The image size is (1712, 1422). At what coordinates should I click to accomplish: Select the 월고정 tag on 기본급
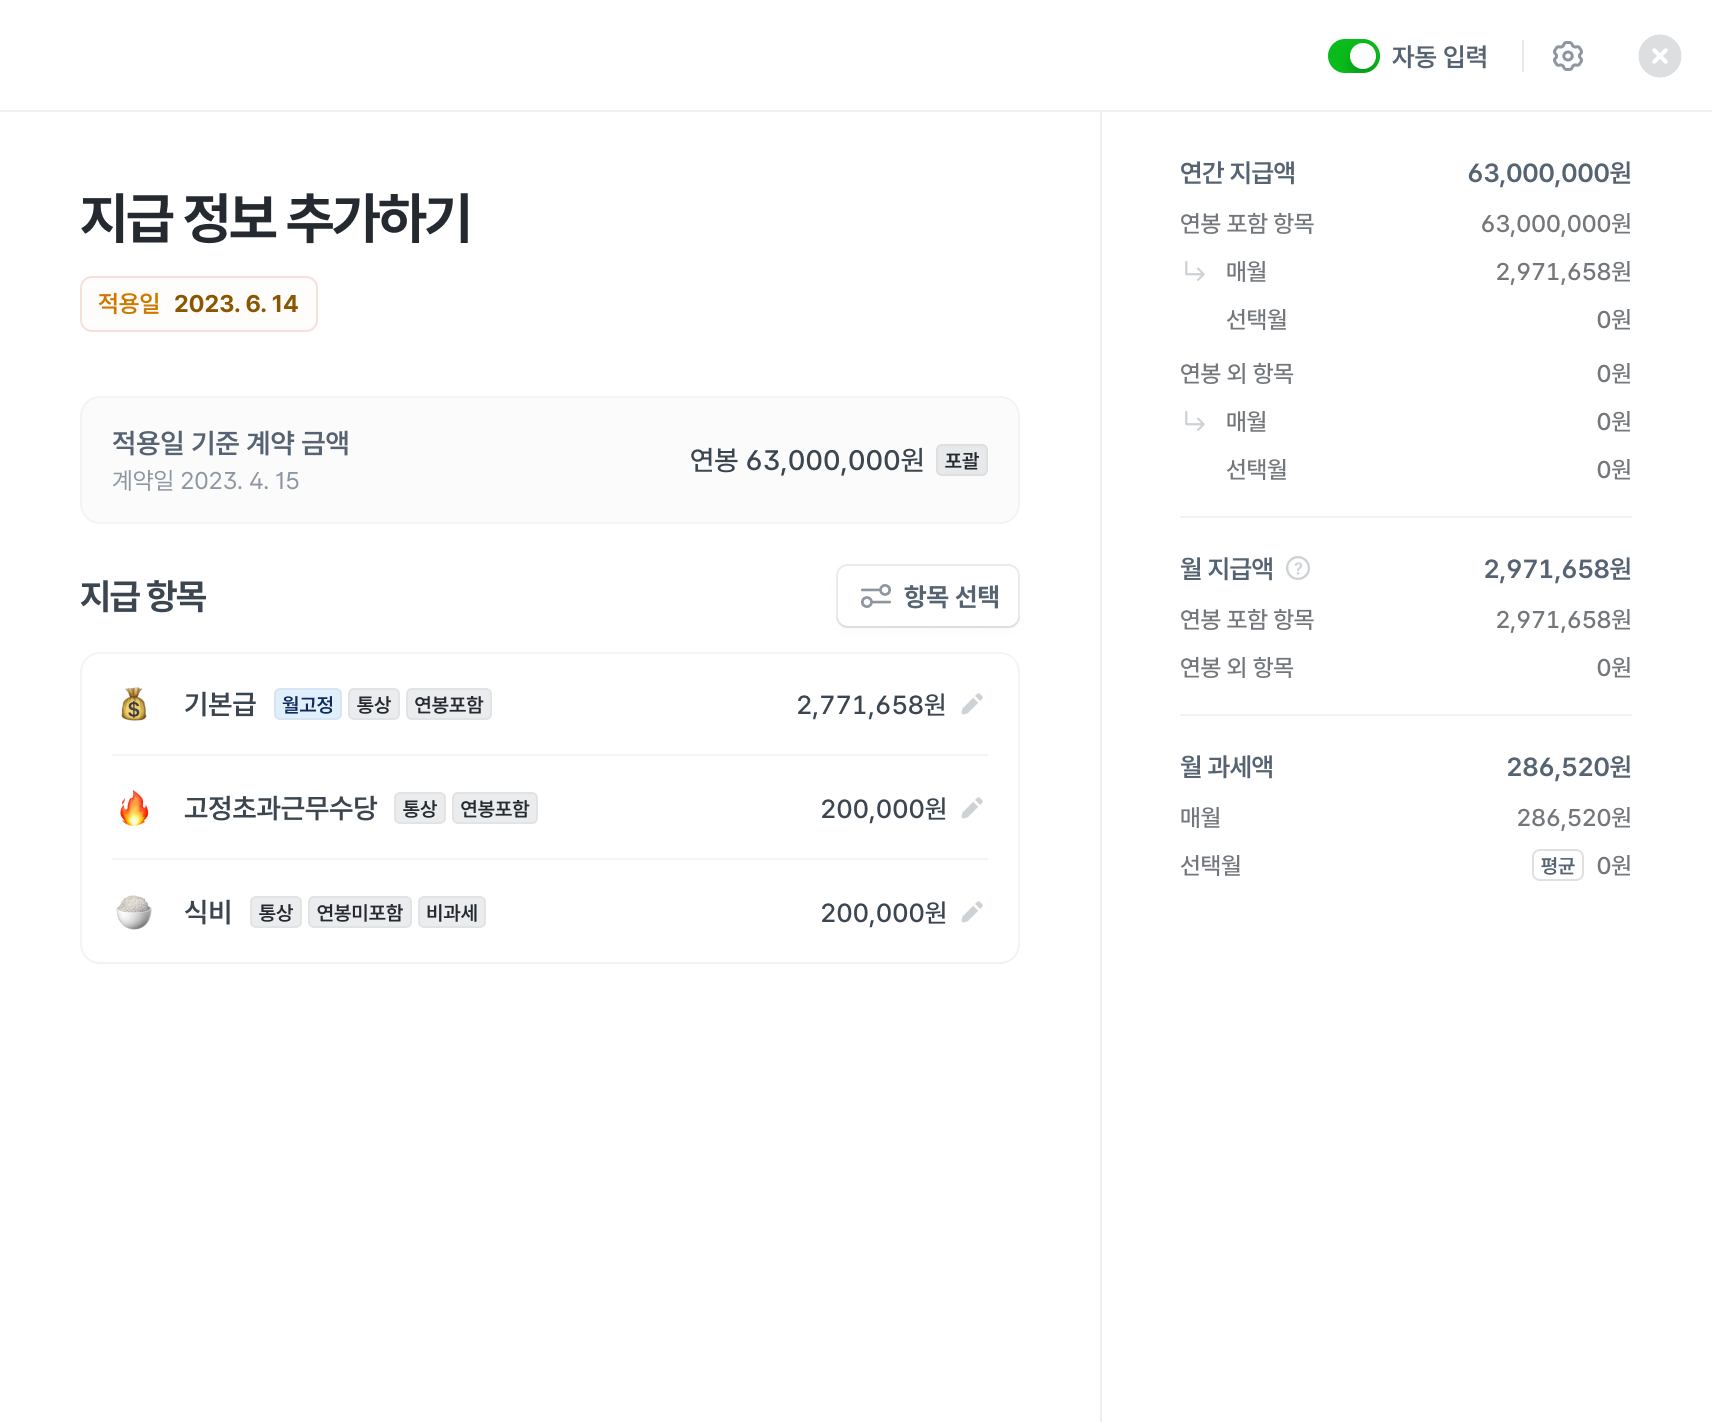(307, 704)
